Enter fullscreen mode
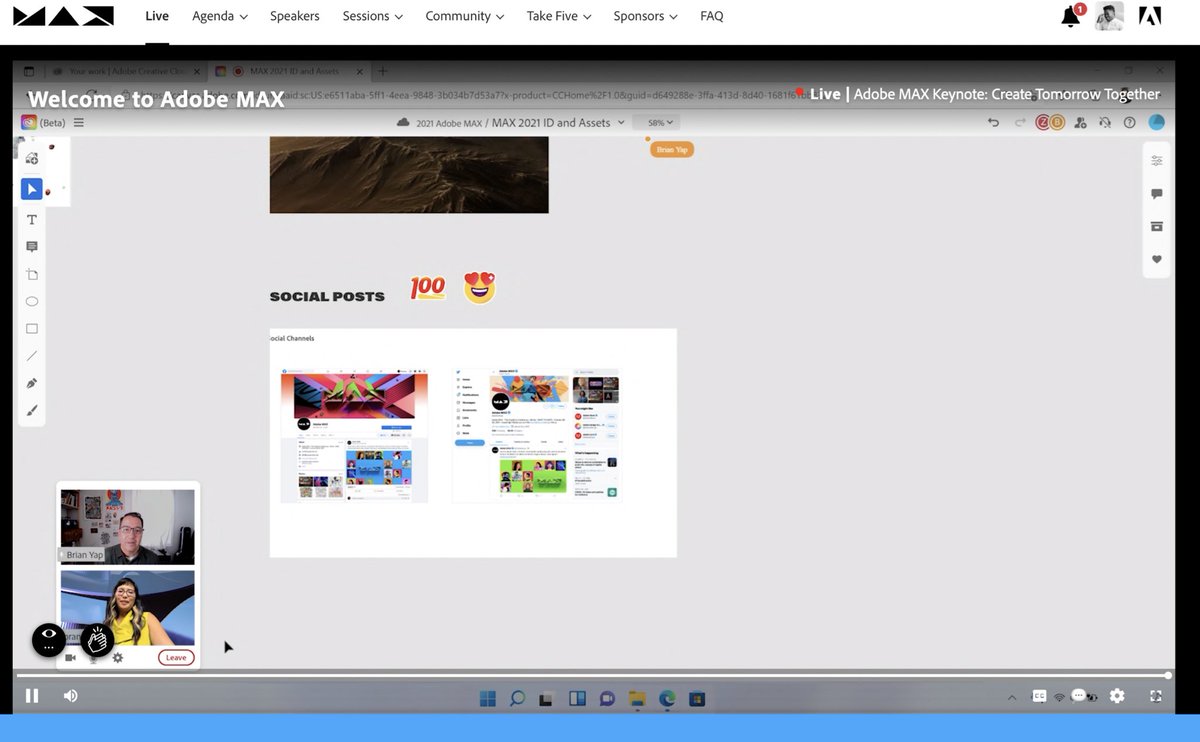 point(1156,696)
